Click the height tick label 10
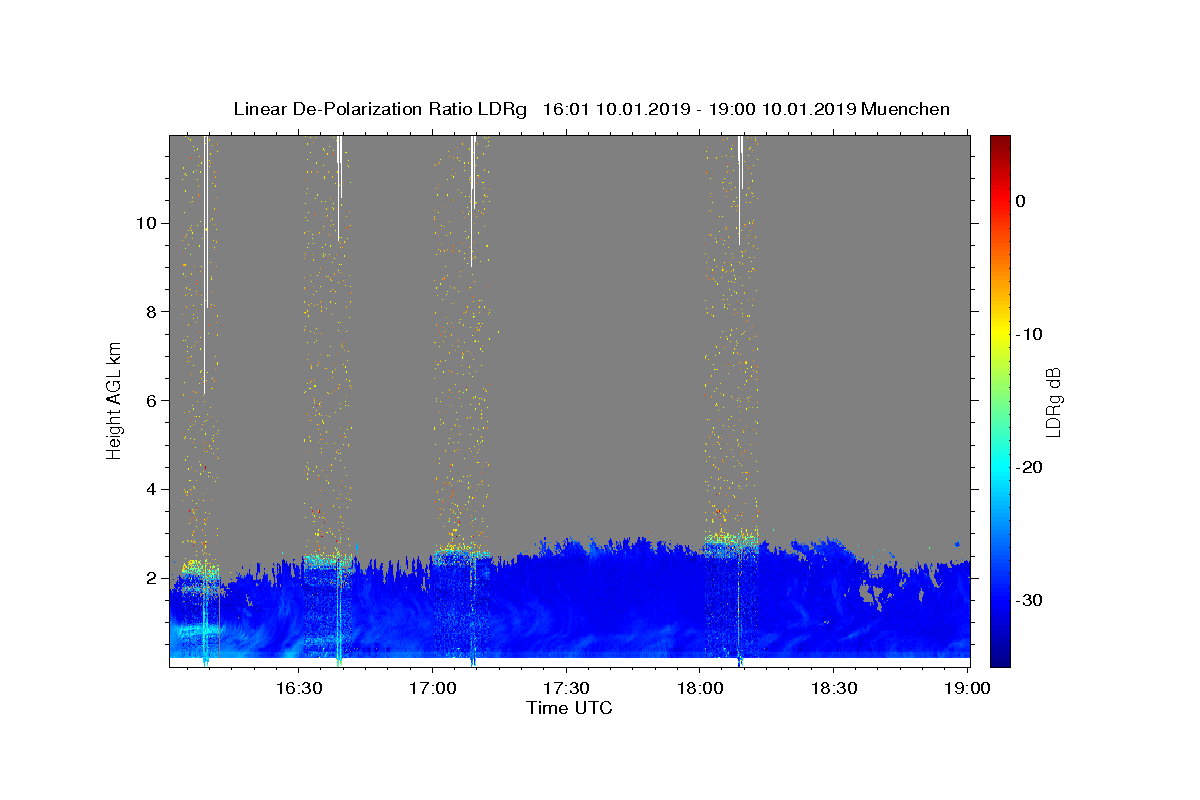Viewport: 1200px width, 800px height. [x=145, y=222]
